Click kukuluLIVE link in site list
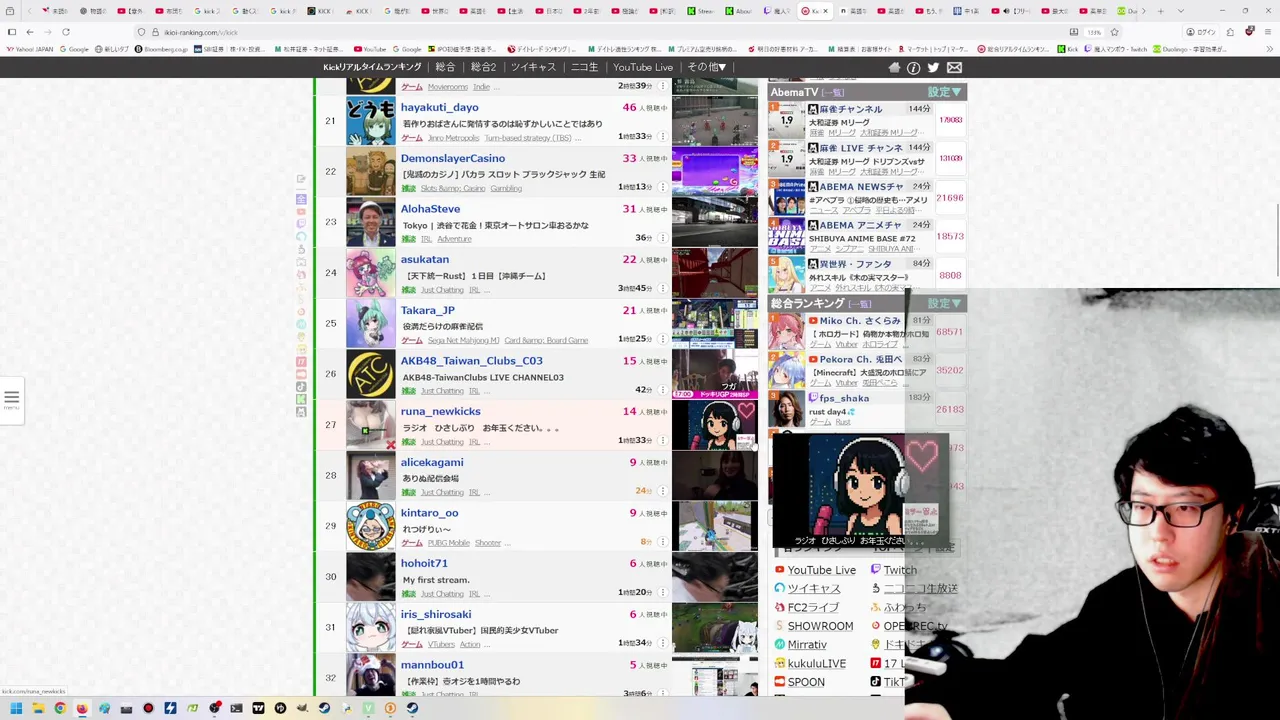1280x720 pixels. [816, 664]
